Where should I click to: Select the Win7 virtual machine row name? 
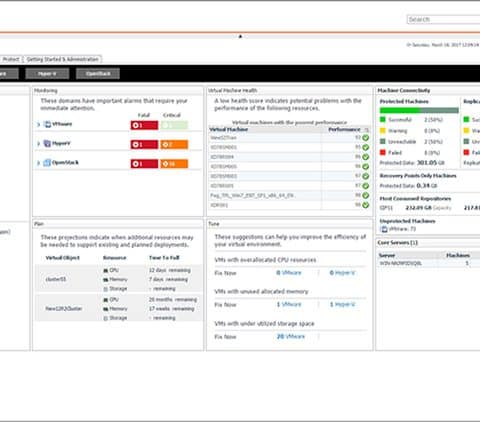click(252, 196)
